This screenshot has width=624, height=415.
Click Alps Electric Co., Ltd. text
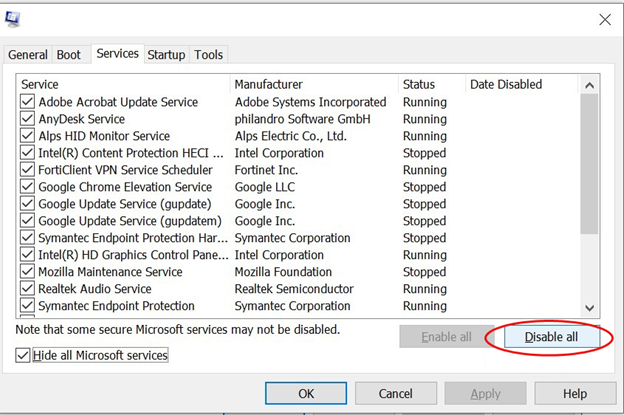pyautogui.click(x=291, y=136)
